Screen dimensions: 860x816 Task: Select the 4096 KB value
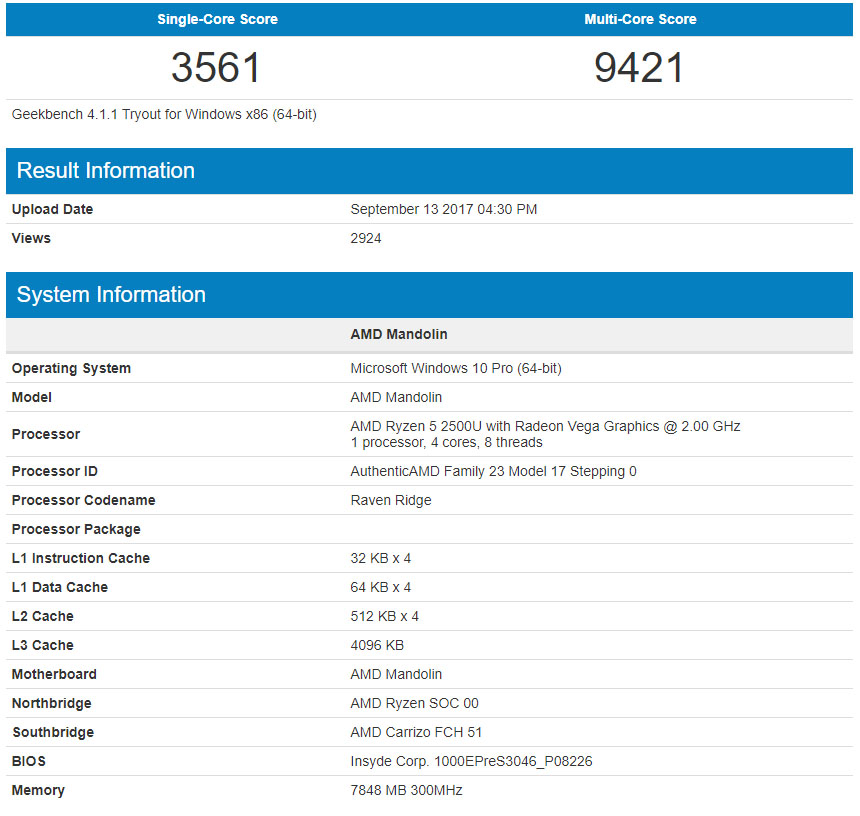(377, 645)
